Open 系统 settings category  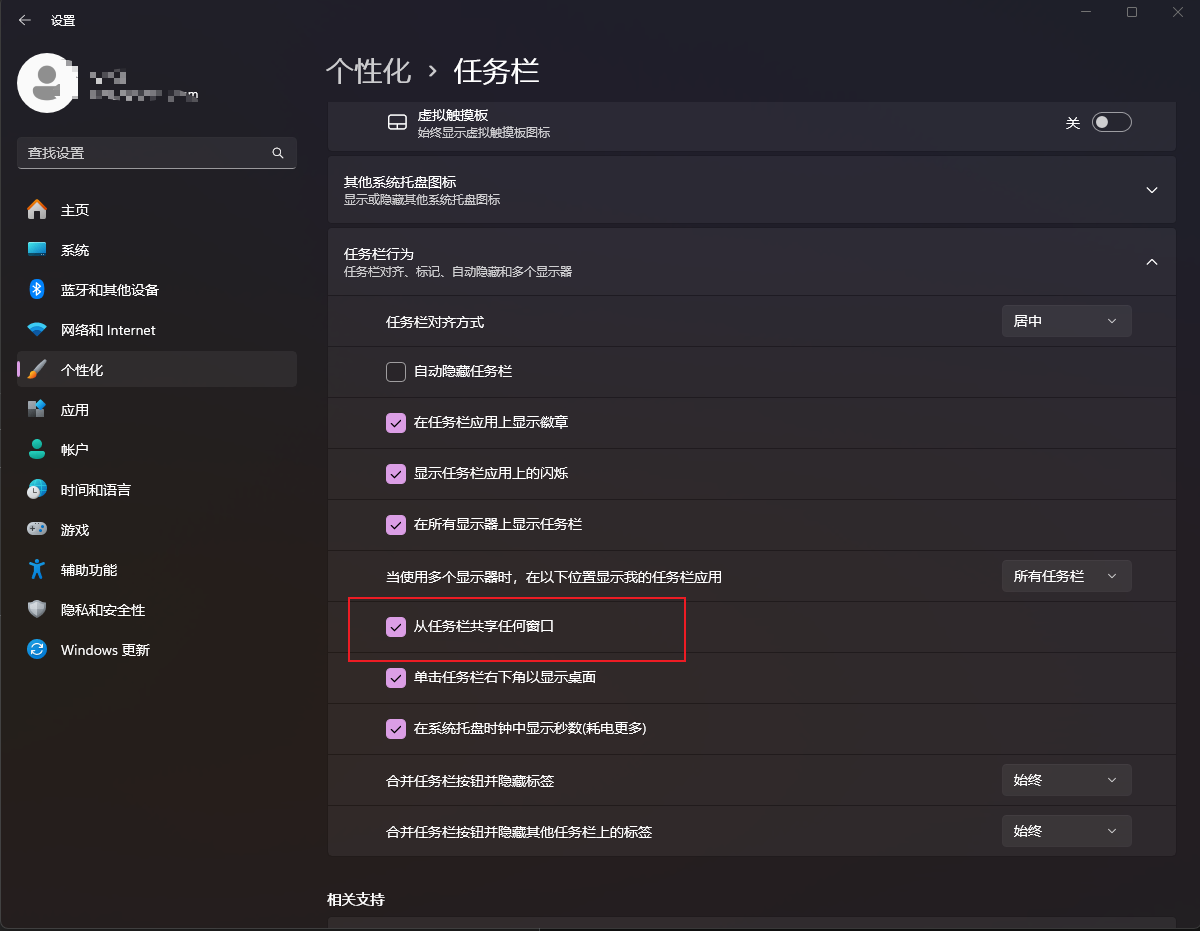(x=157, y=250)
